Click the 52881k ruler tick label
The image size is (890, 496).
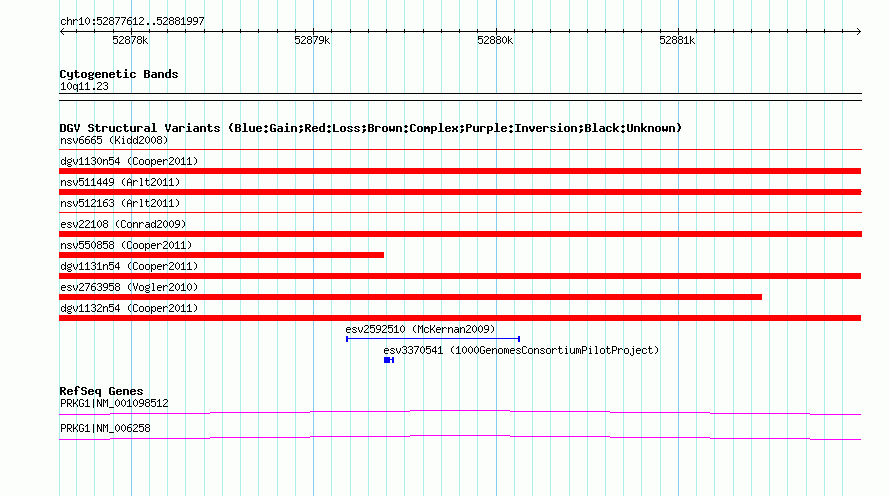click(677, 40)
